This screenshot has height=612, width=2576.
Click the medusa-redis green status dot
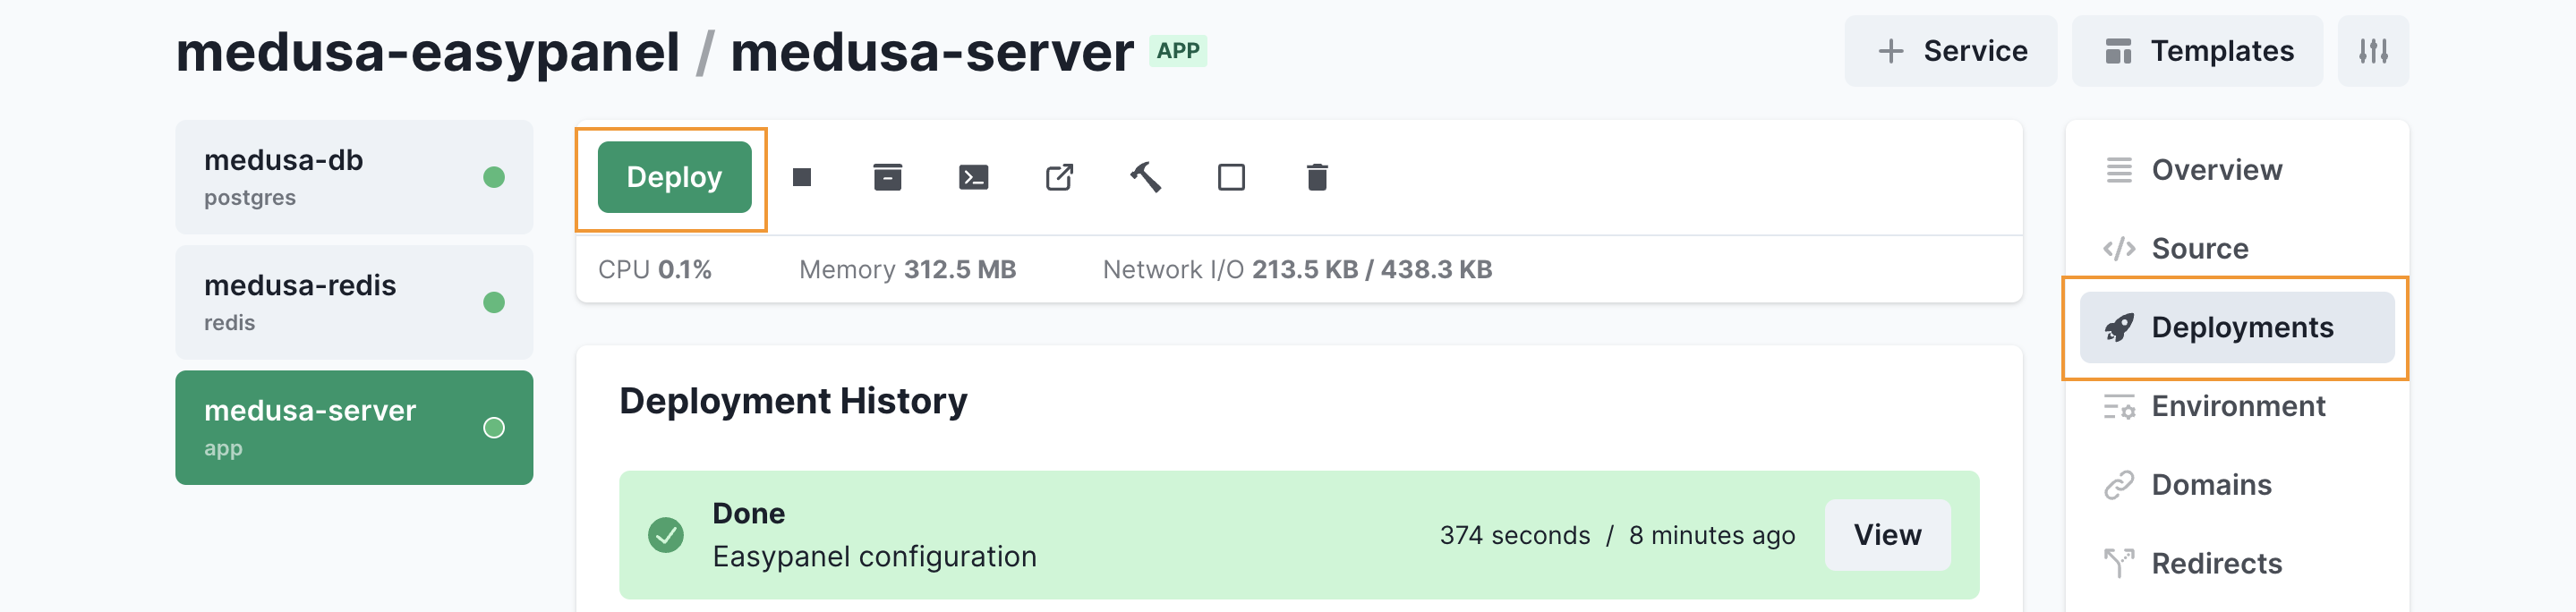pos(493,302)
